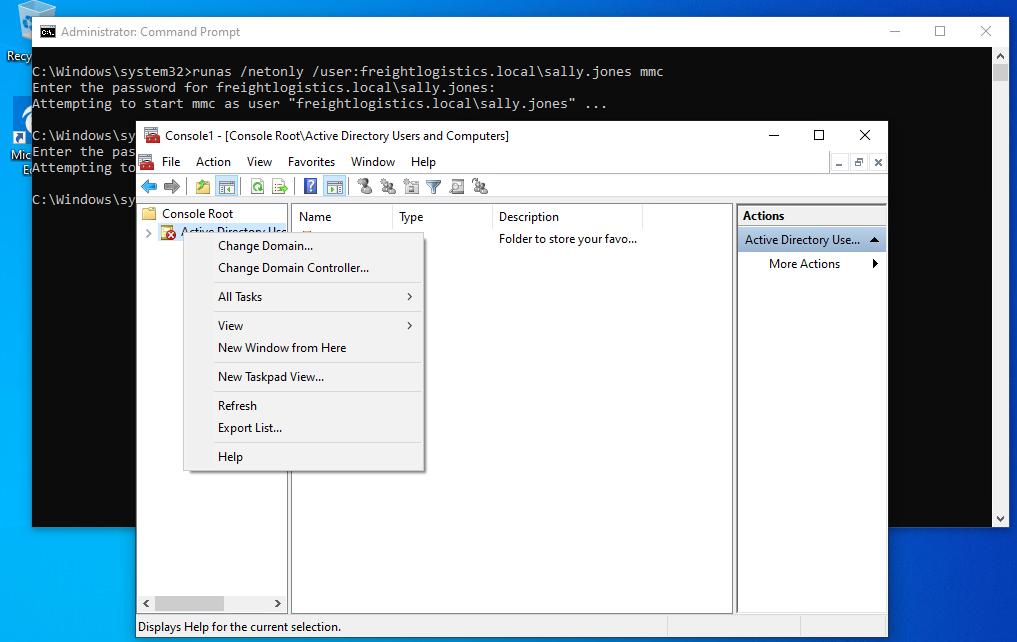Expand the More Actions arrow in the Actions pane
Viewport: 1017px width, 642px height.
[875, 264]
